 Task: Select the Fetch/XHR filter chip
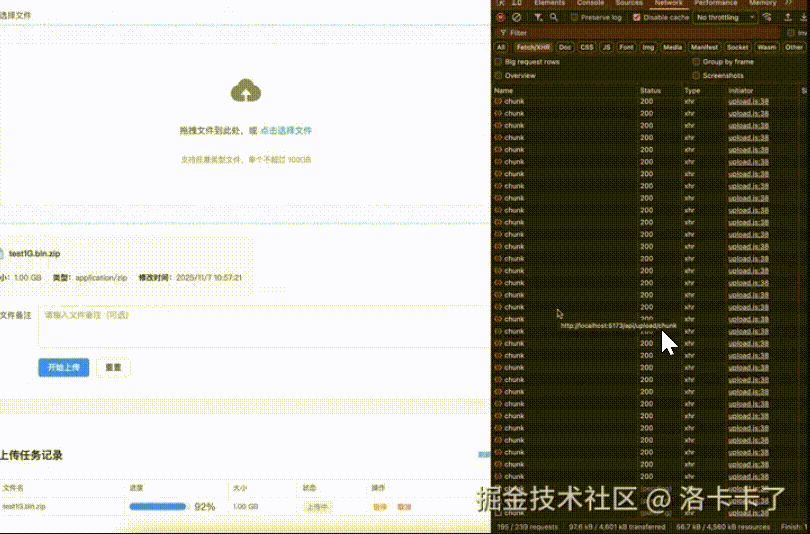point(533,47)
